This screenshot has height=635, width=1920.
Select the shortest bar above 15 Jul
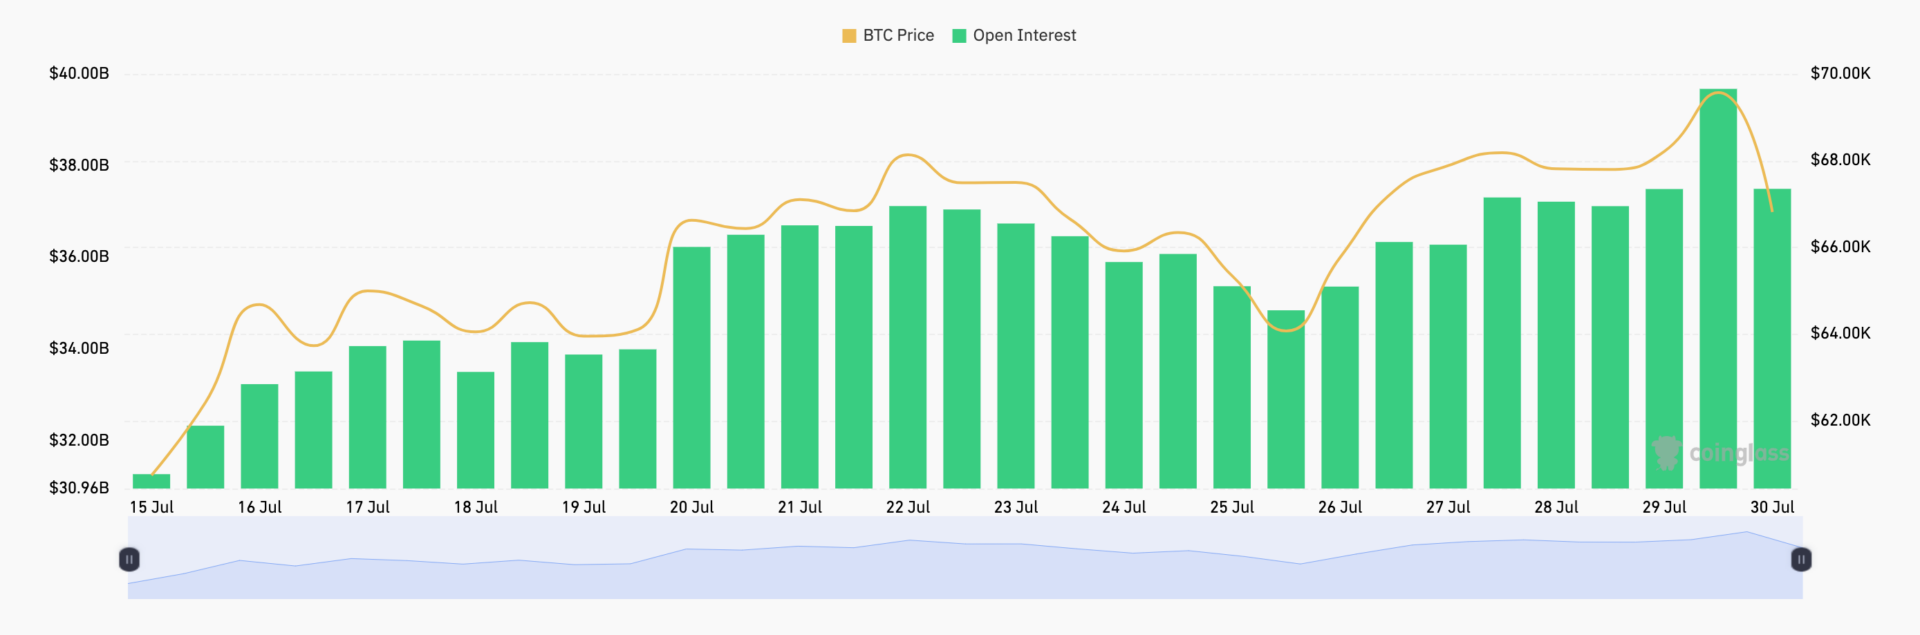(151, 481)
